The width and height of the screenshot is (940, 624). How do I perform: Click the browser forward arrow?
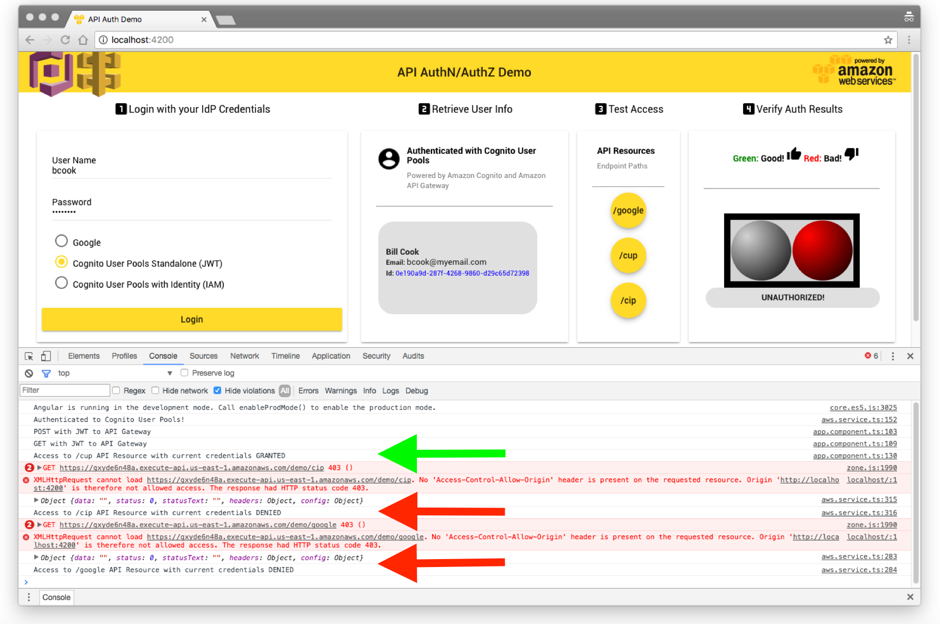point(47,40)
